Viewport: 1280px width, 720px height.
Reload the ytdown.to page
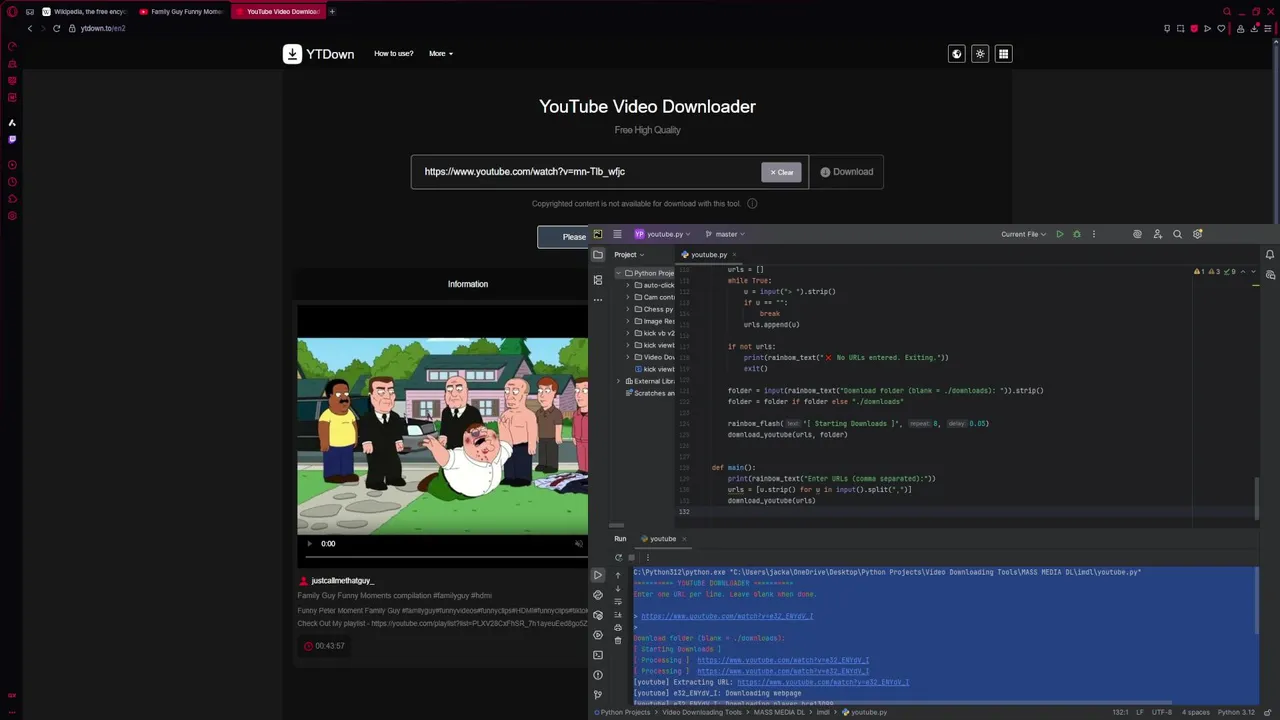point(57,28)
